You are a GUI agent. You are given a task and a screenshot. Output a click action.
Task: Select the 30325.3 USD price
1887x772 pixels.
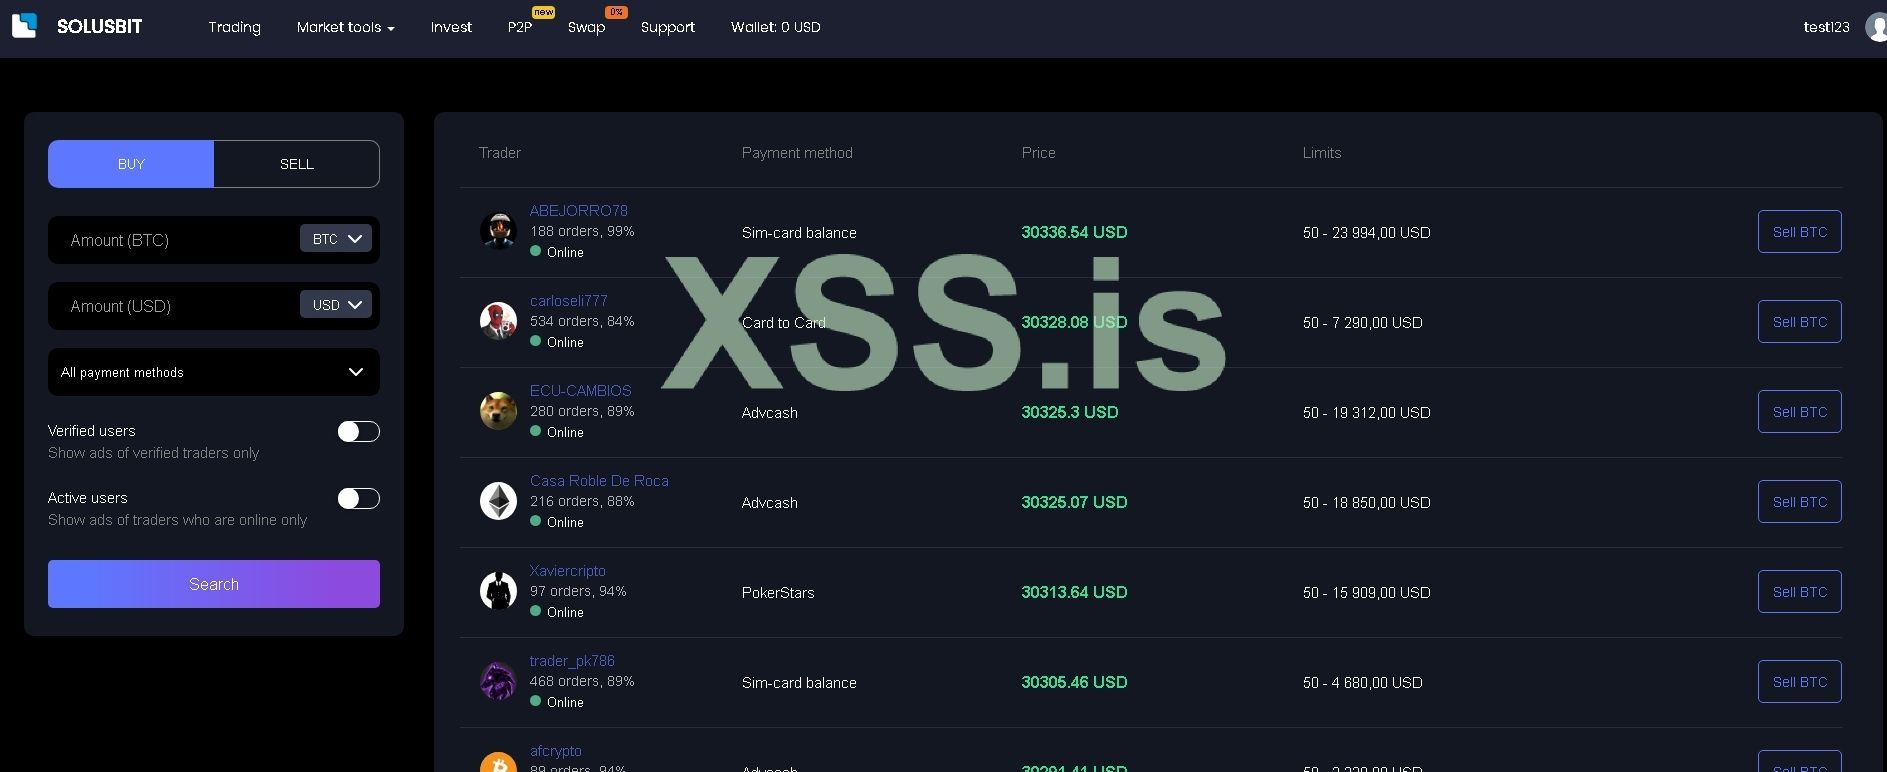click(x=1070, y=412)
